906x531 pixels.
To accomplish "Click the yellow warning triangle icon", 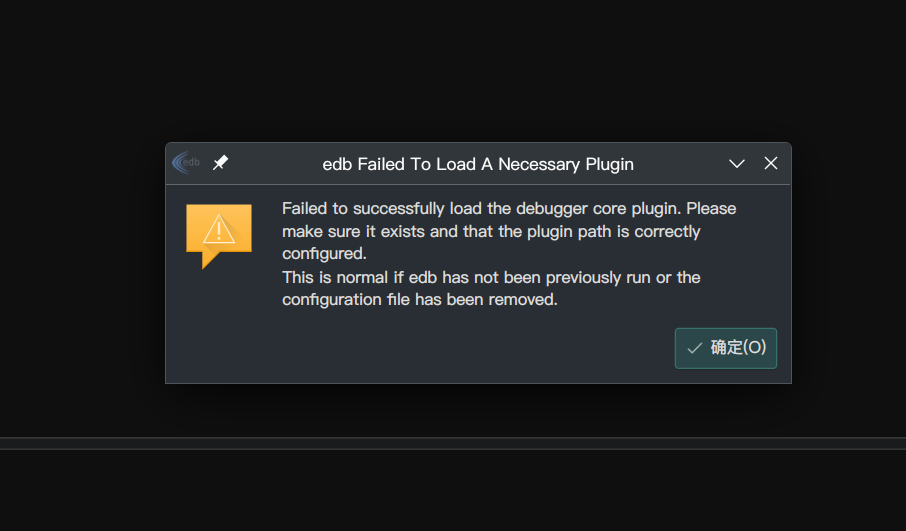I will point(218,232).
